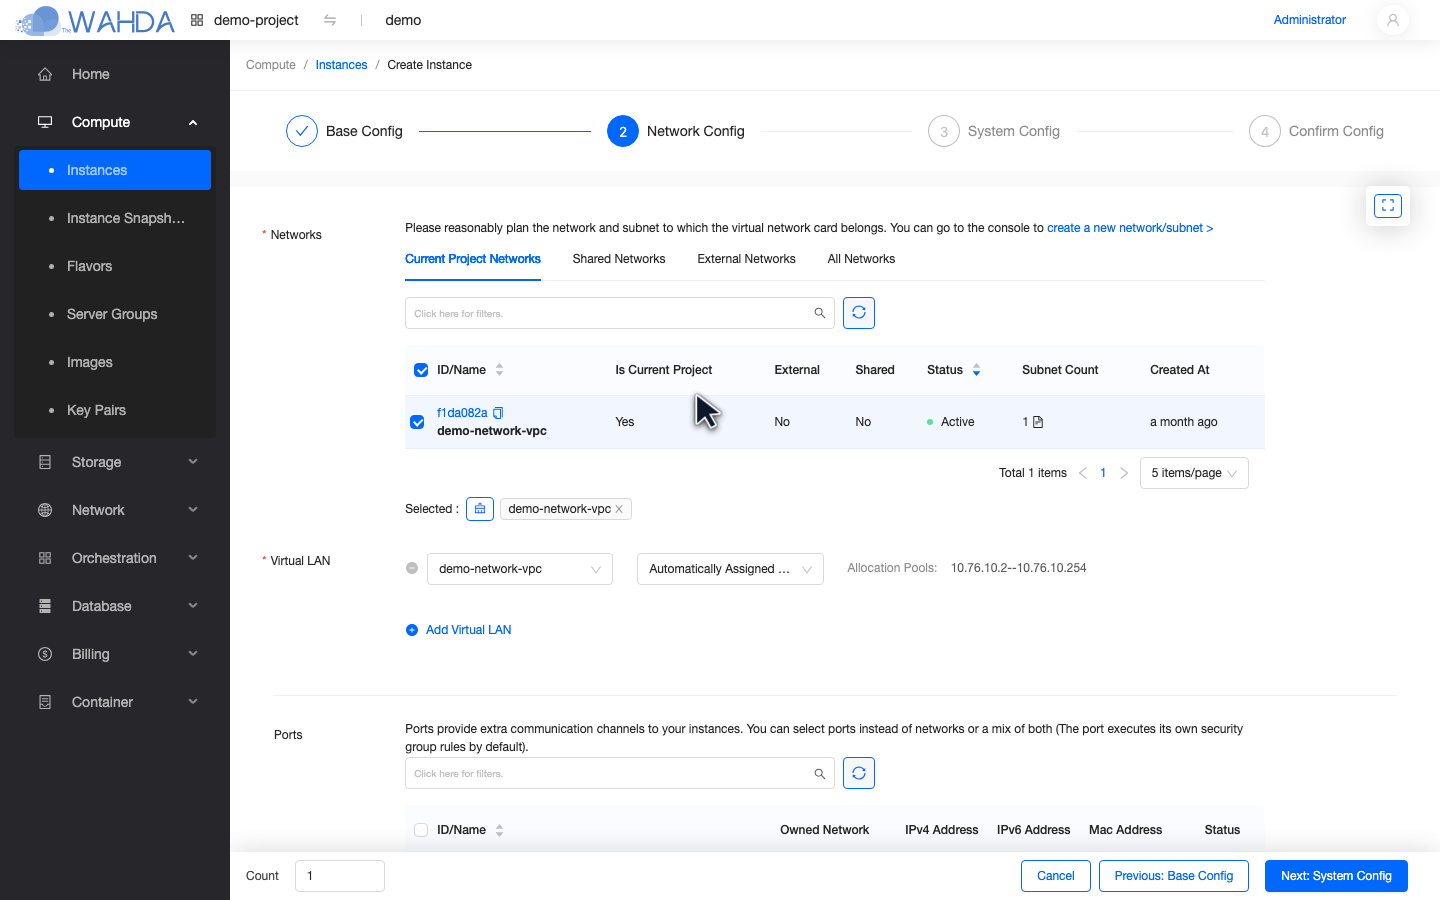Screen dimensions: 1440x900
Task: Click the Instances breadcrumb link
Action: [x=341, y=65]
